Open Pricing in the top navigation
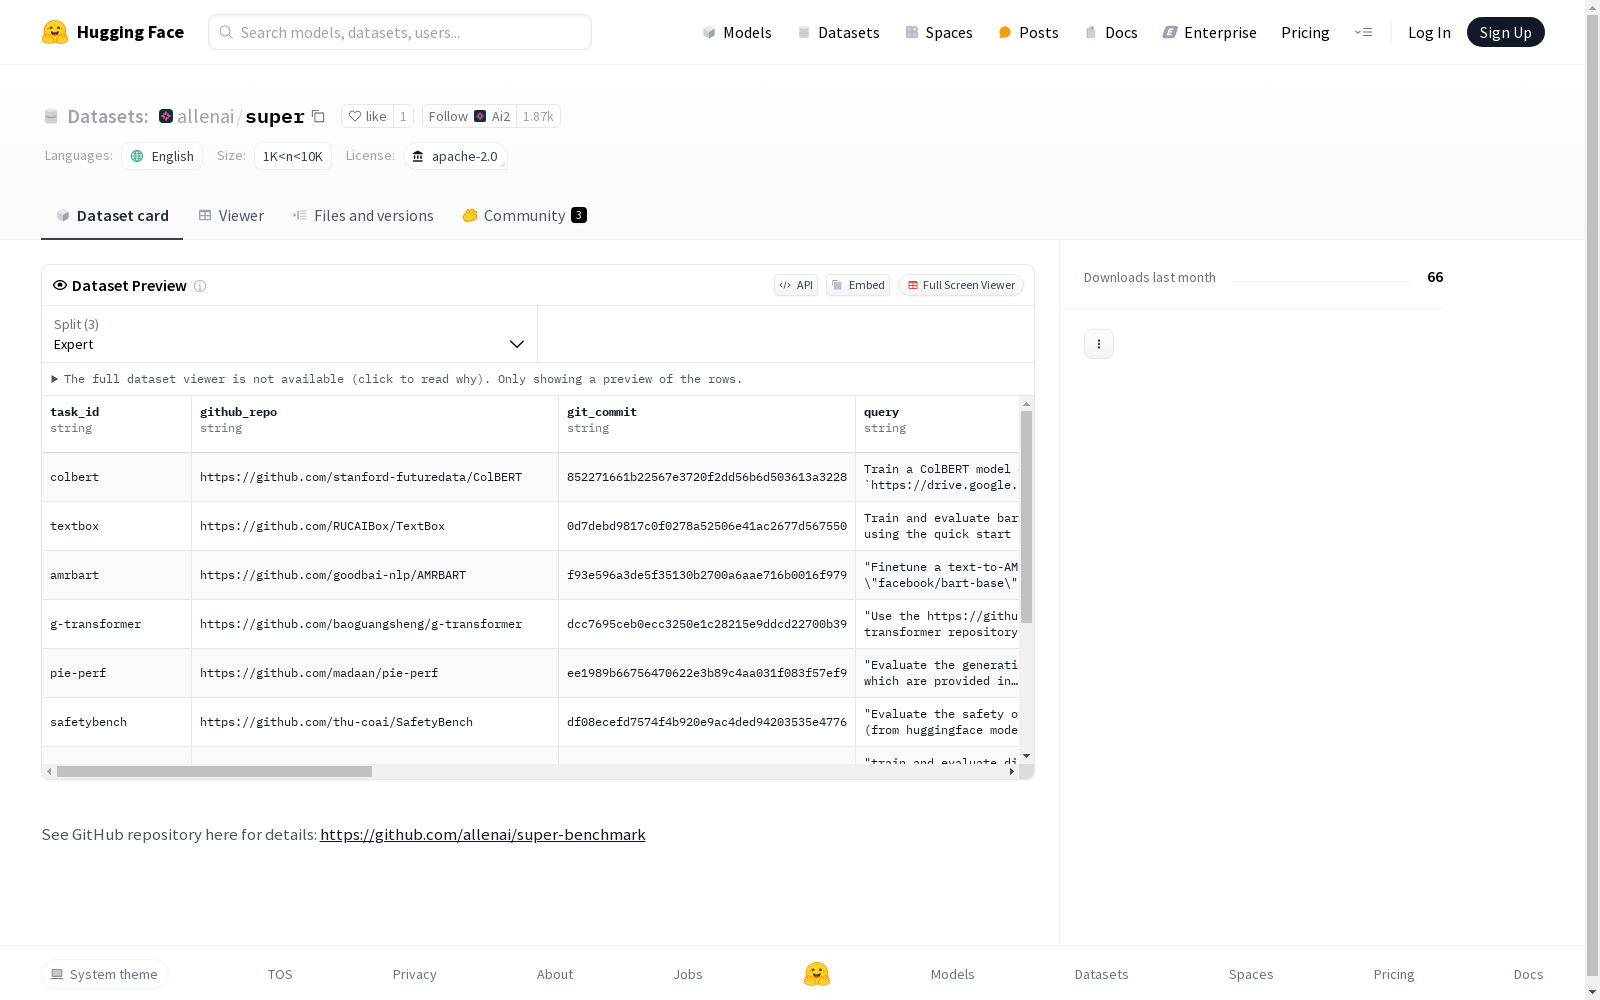This screenshot has height=1000, width=1600. (x=1305, y=32)
